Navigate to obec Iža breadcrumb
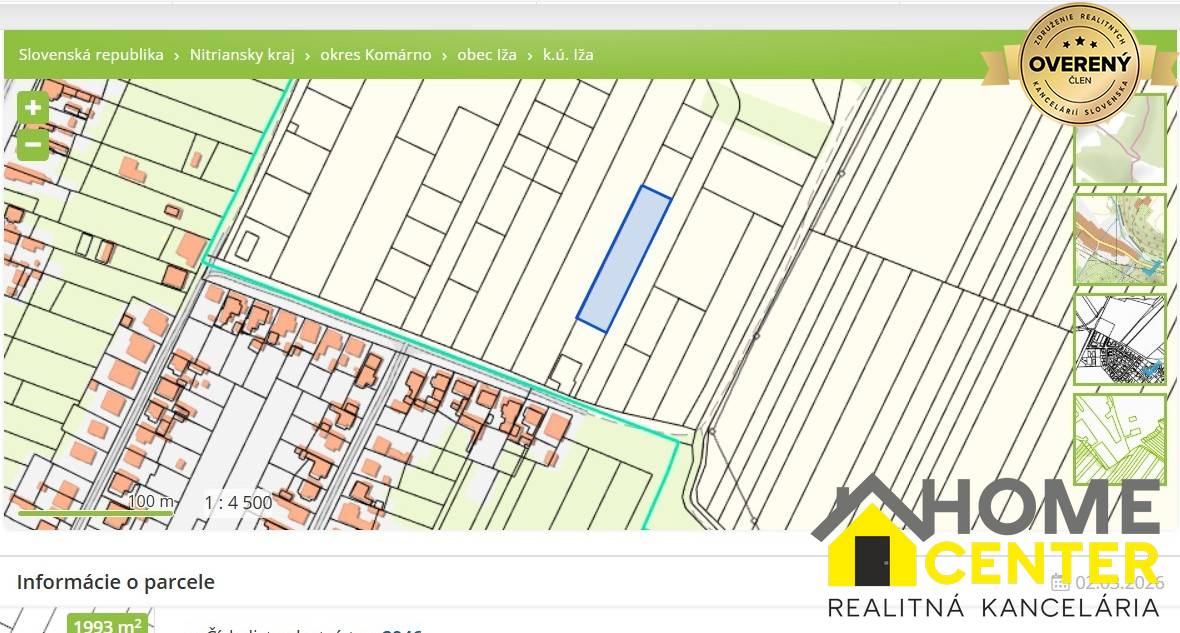 pos(487,55)
